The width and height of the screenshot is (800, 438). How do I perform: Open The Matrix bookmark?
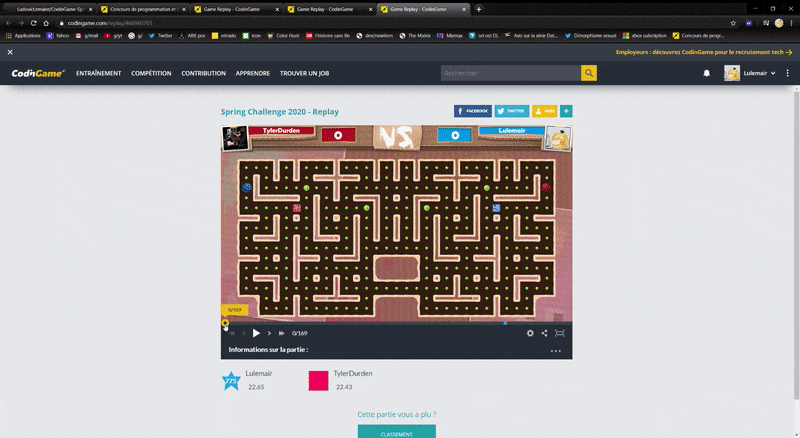pos(415,36)
